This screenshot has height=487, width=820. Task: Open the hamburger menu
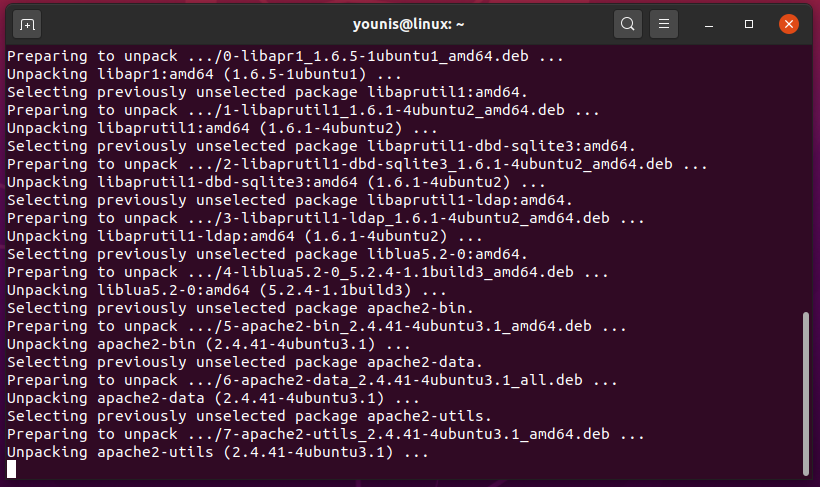[663, 24]
